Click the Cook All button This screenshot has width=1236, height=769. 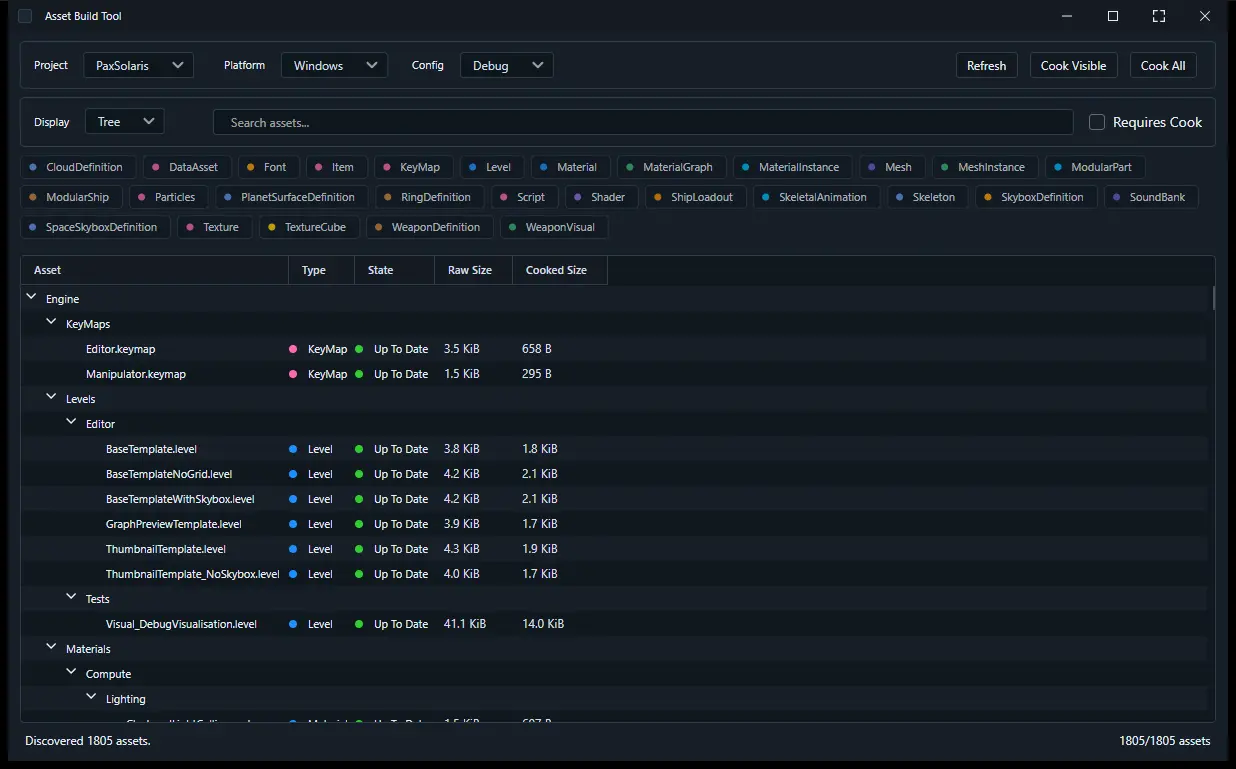pyautogui.click(x=1163, y=65)
